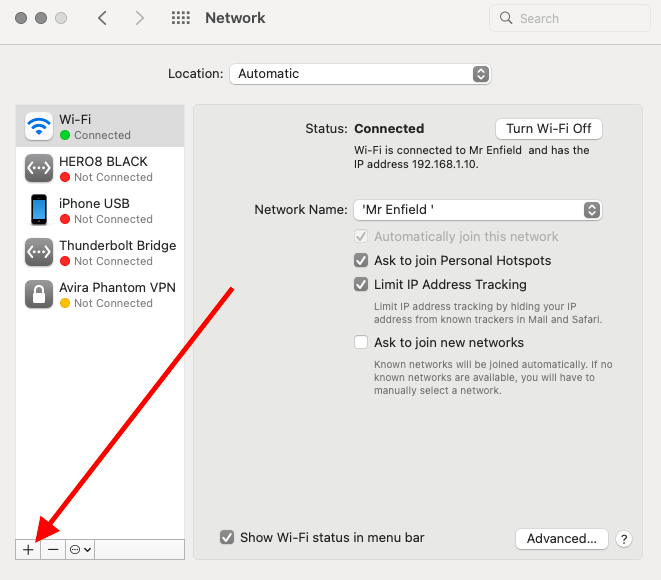Open the Advanced... settings button
The width and height of the screenshot is (661, 580).
coord(561,538)
